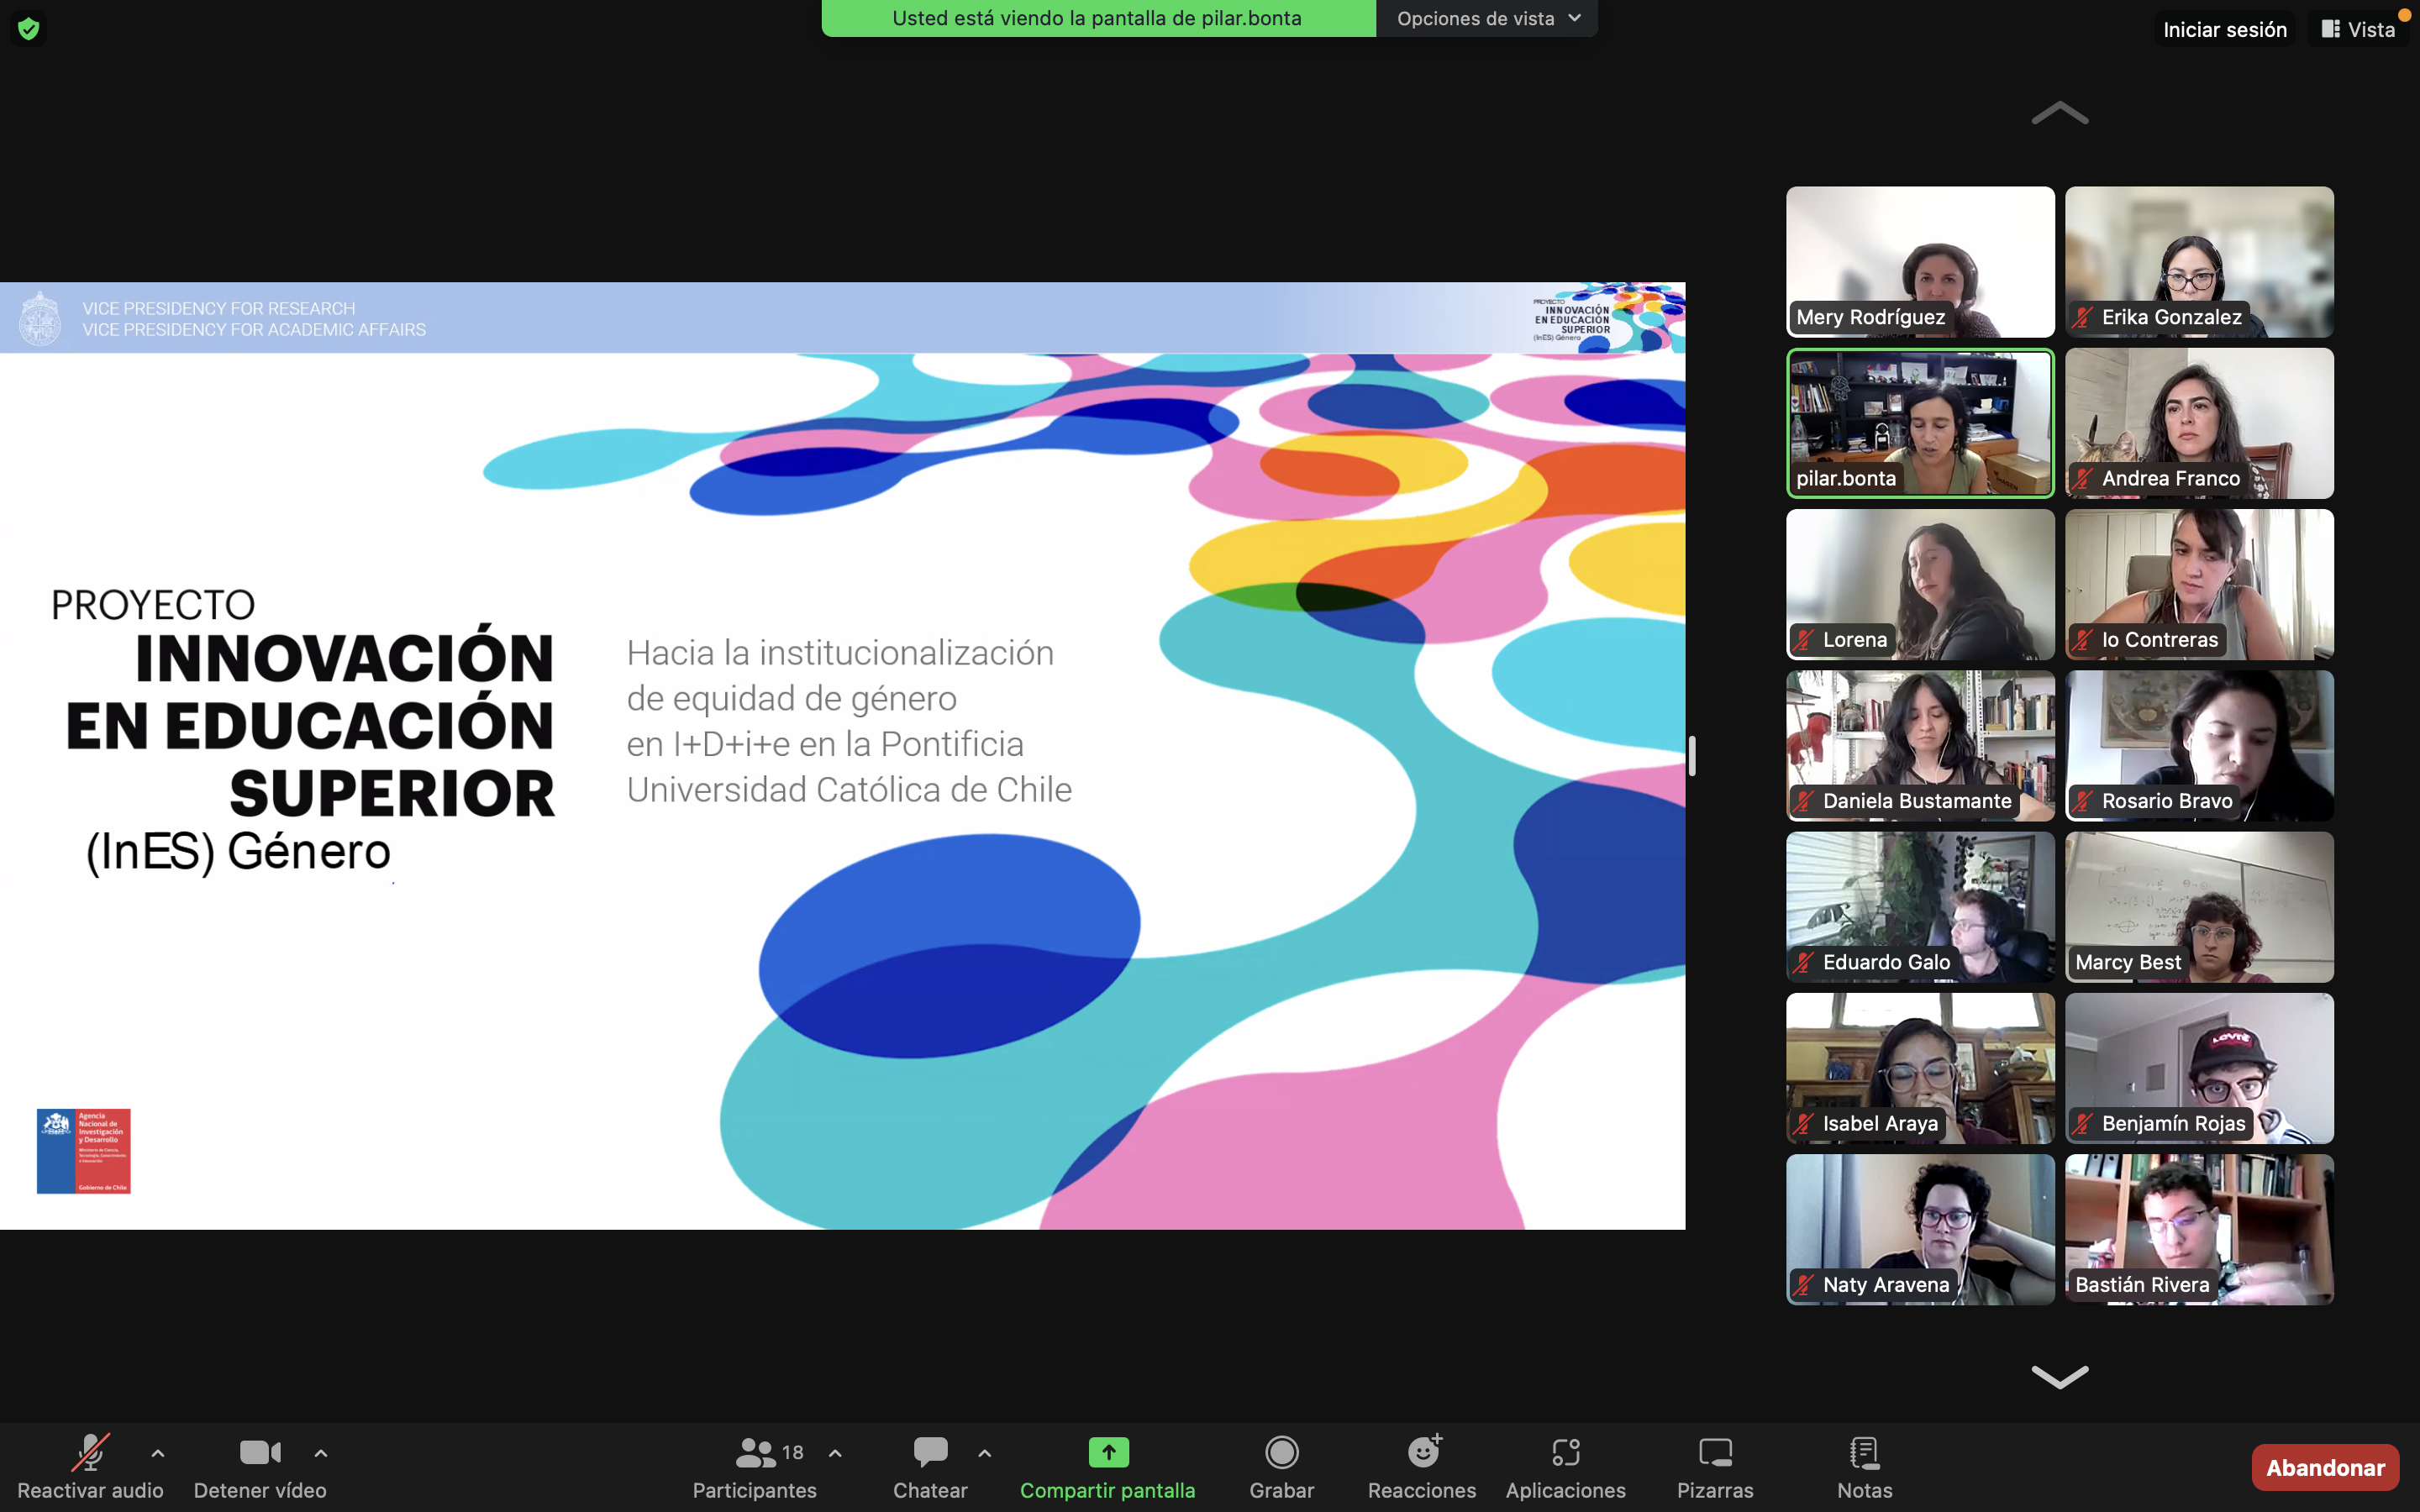Open the Vista layout menu

coord(2359,29)
